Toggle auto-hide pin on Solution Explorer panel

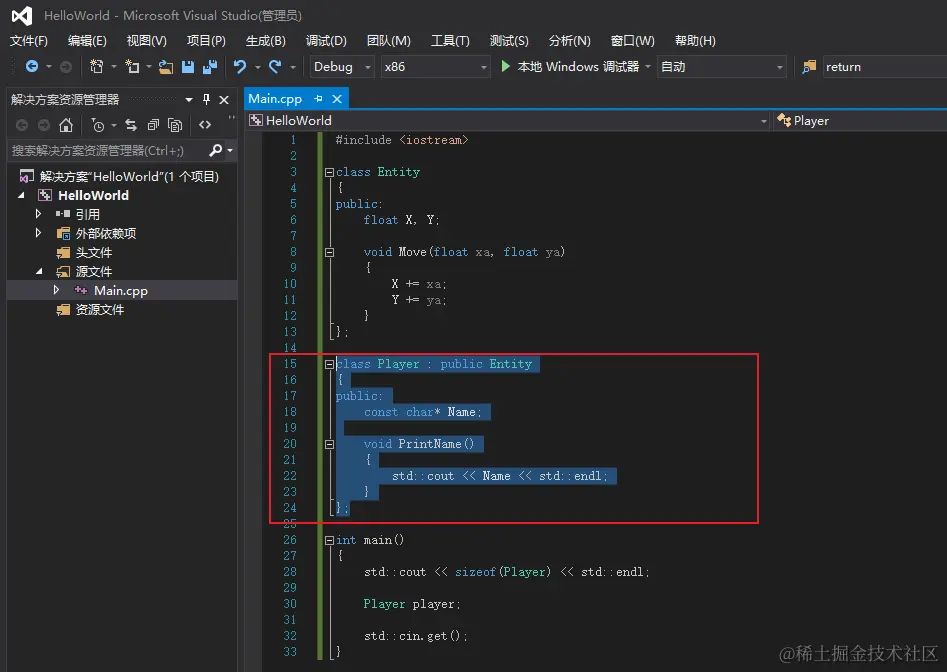coord(206,99)
